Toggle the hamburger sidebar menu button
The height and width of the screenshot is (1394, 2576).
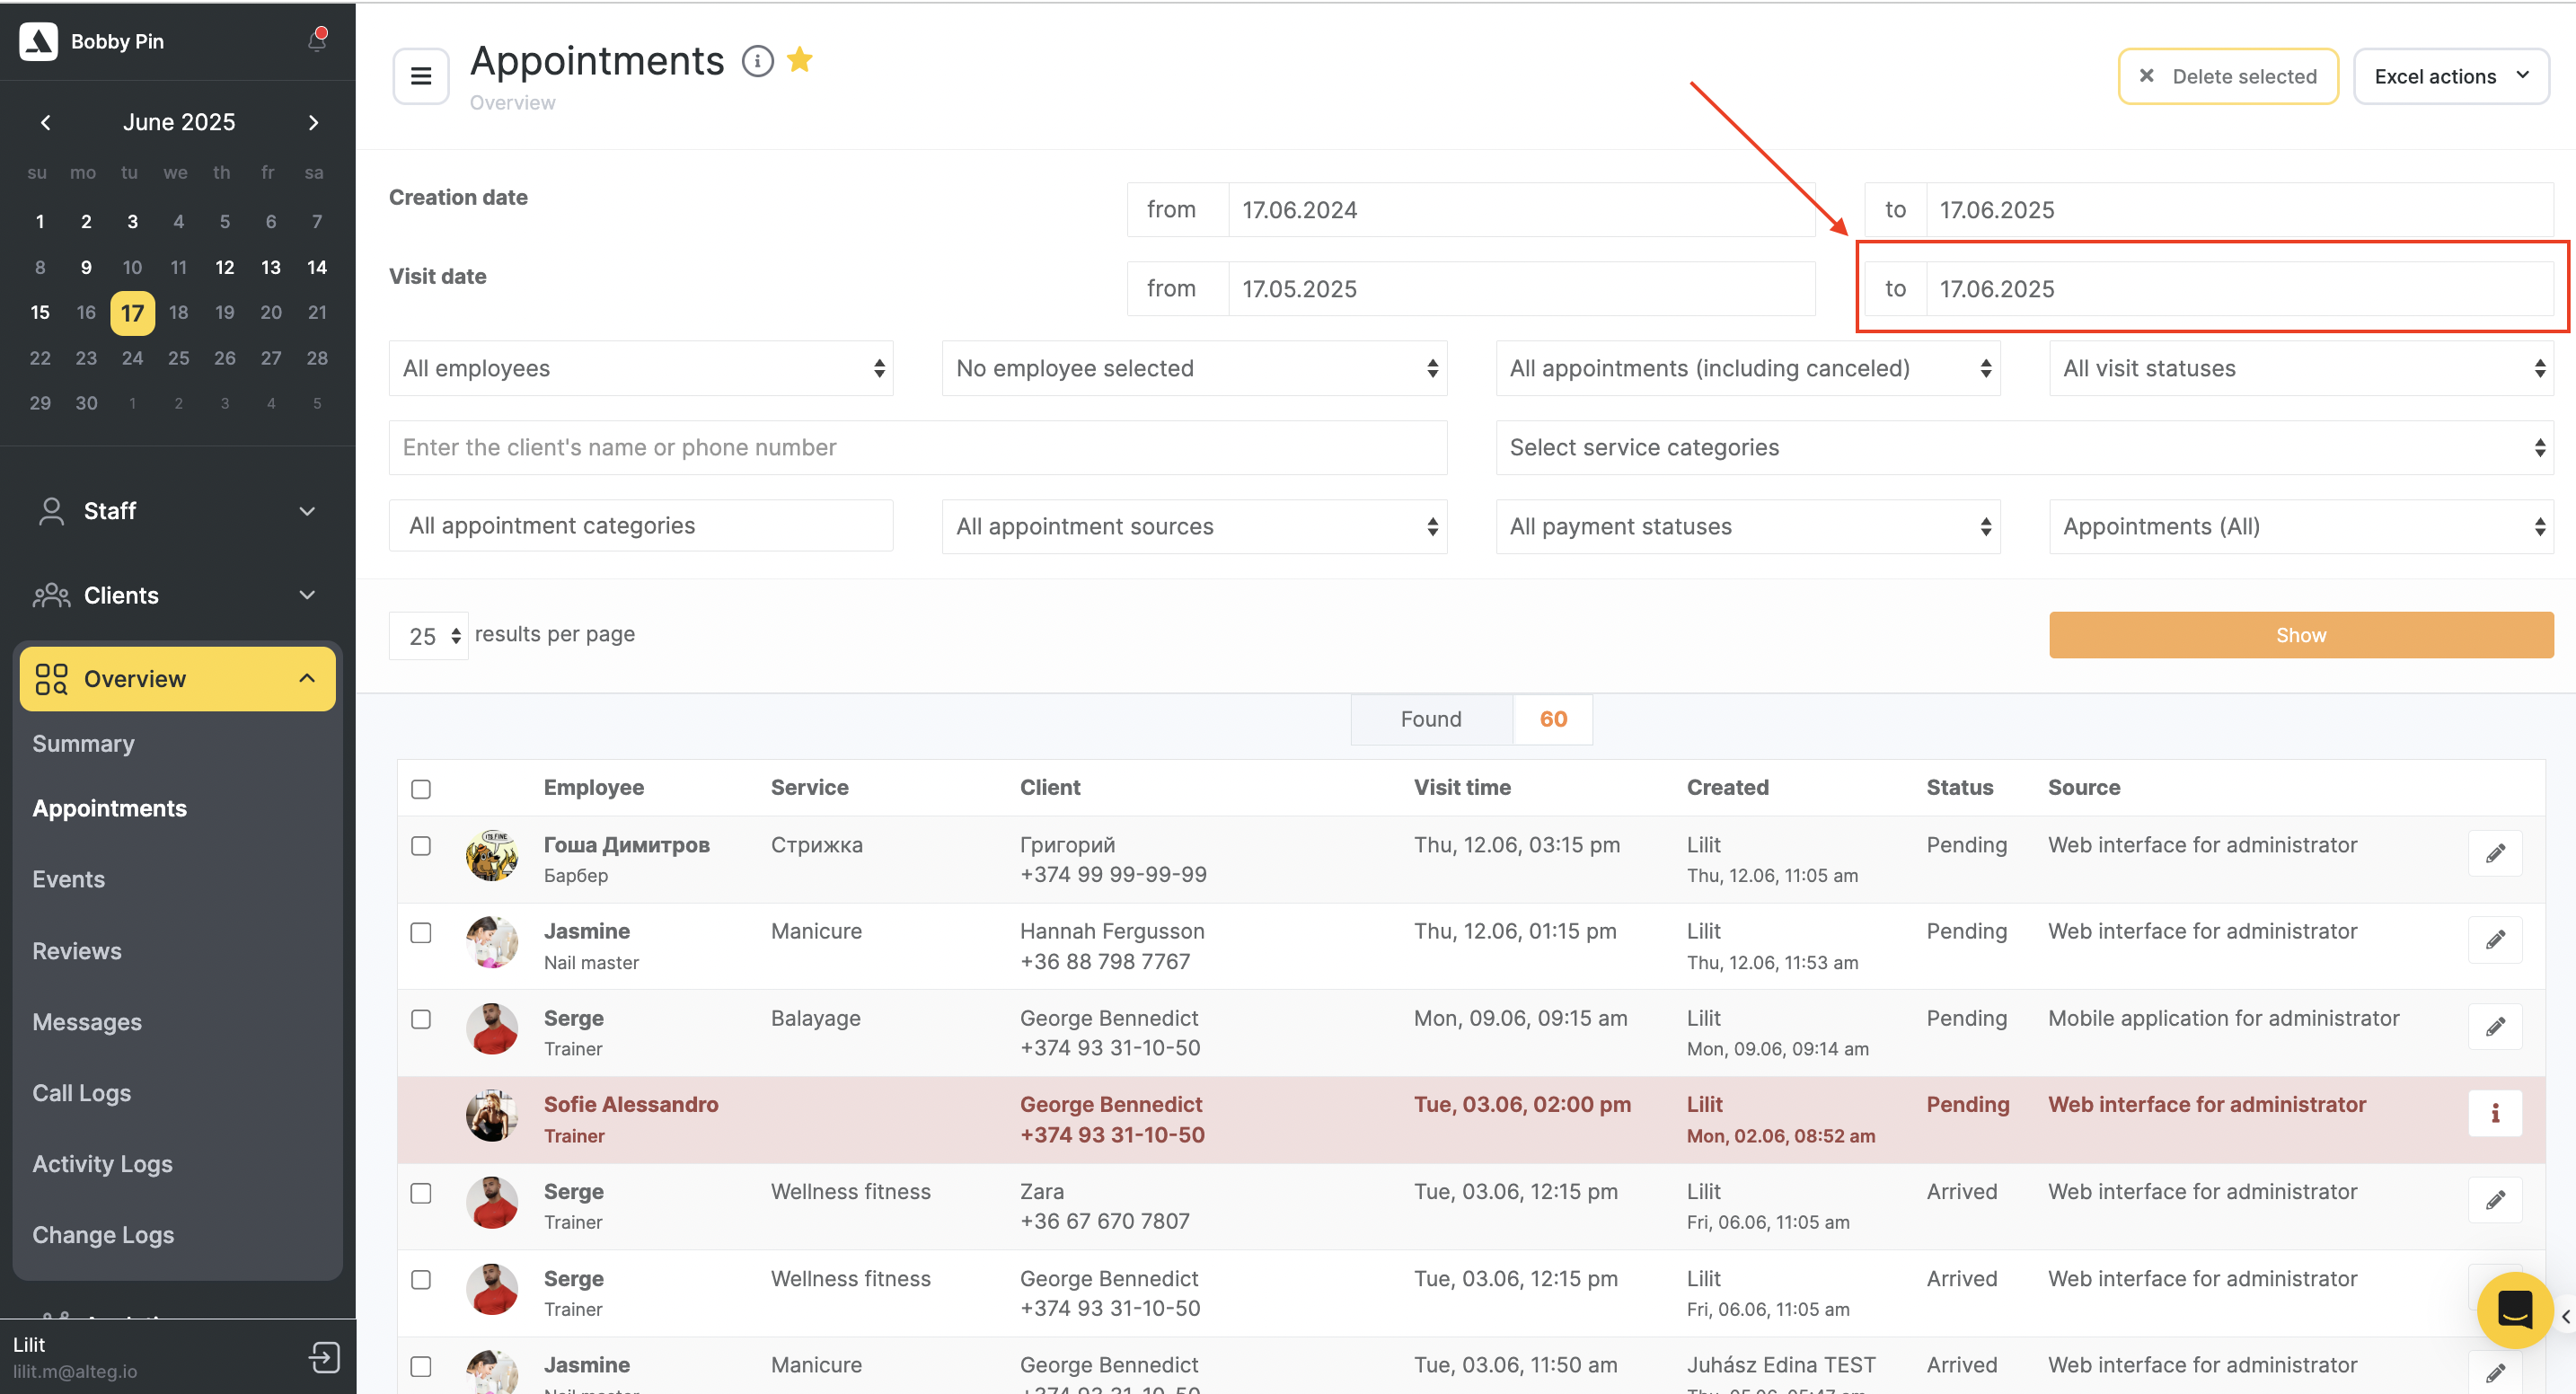click(x=421, y=76)
